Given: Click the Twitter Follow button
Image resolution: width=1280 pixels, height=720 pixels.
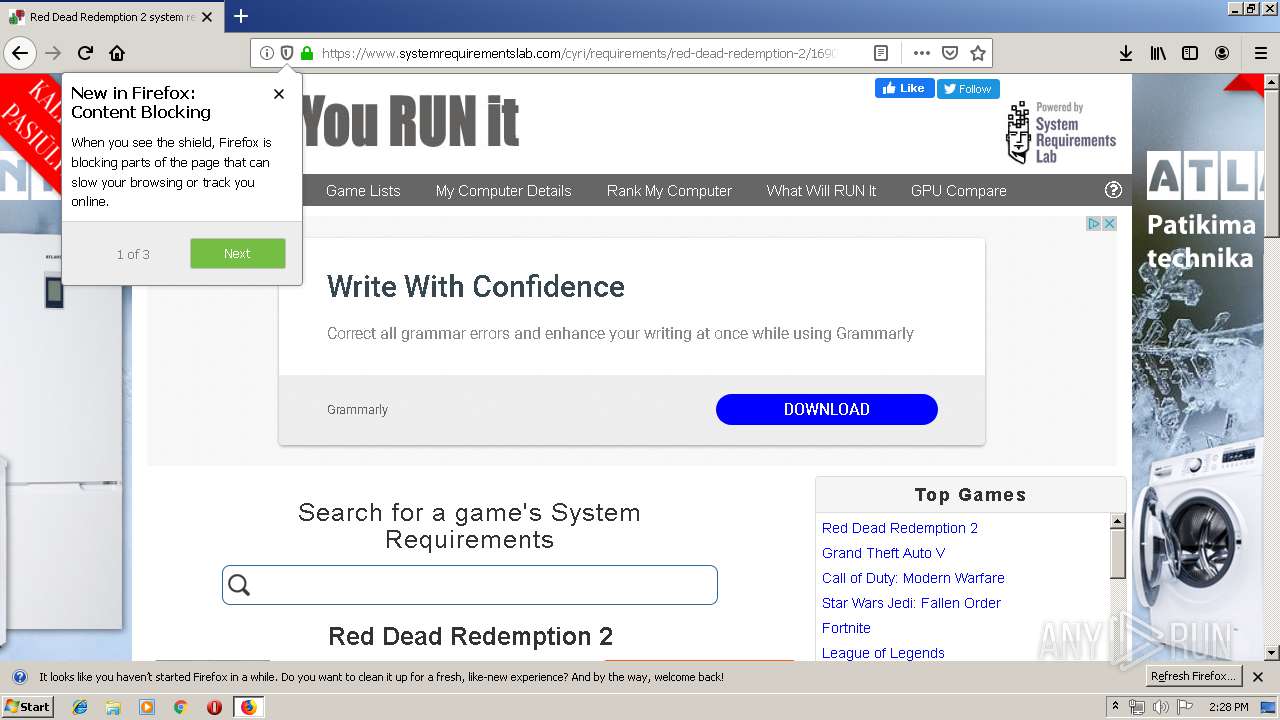Looking at the screenshot, I should [968, 89].
